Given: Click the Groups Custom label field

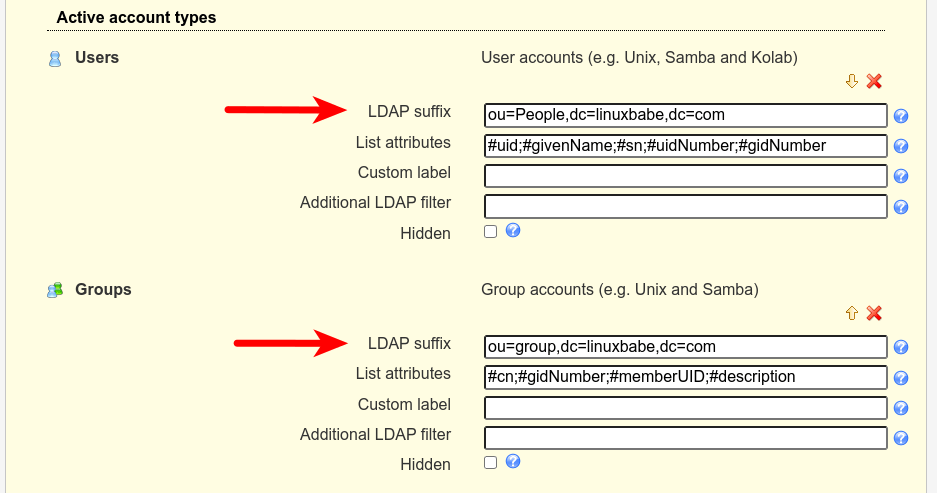Looking at the screenshot, I should pos(685,408).
